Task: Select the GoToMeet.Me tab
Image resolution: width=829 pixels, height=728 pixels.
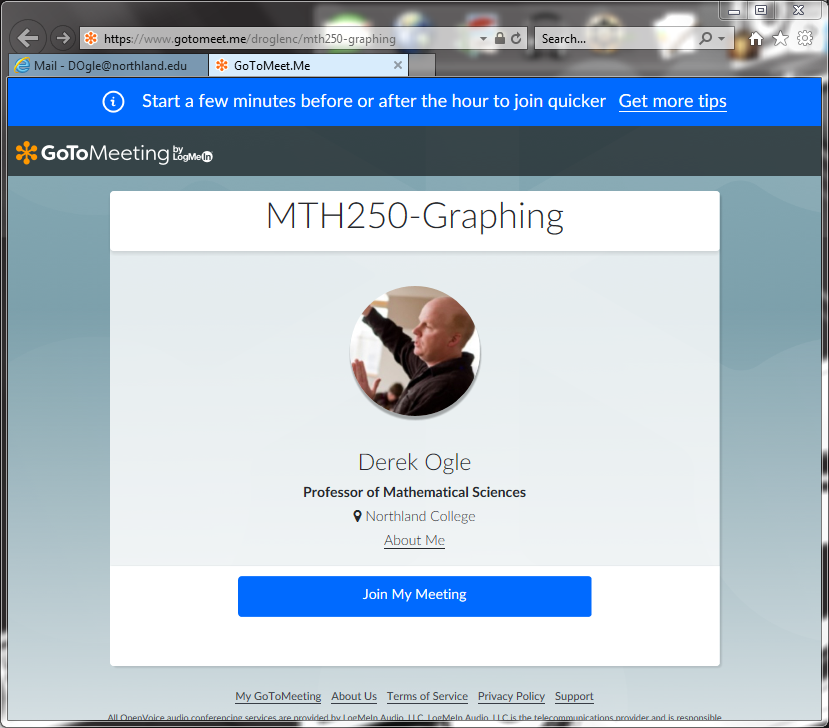Action: pyautogui.click(x=308, y=66)
